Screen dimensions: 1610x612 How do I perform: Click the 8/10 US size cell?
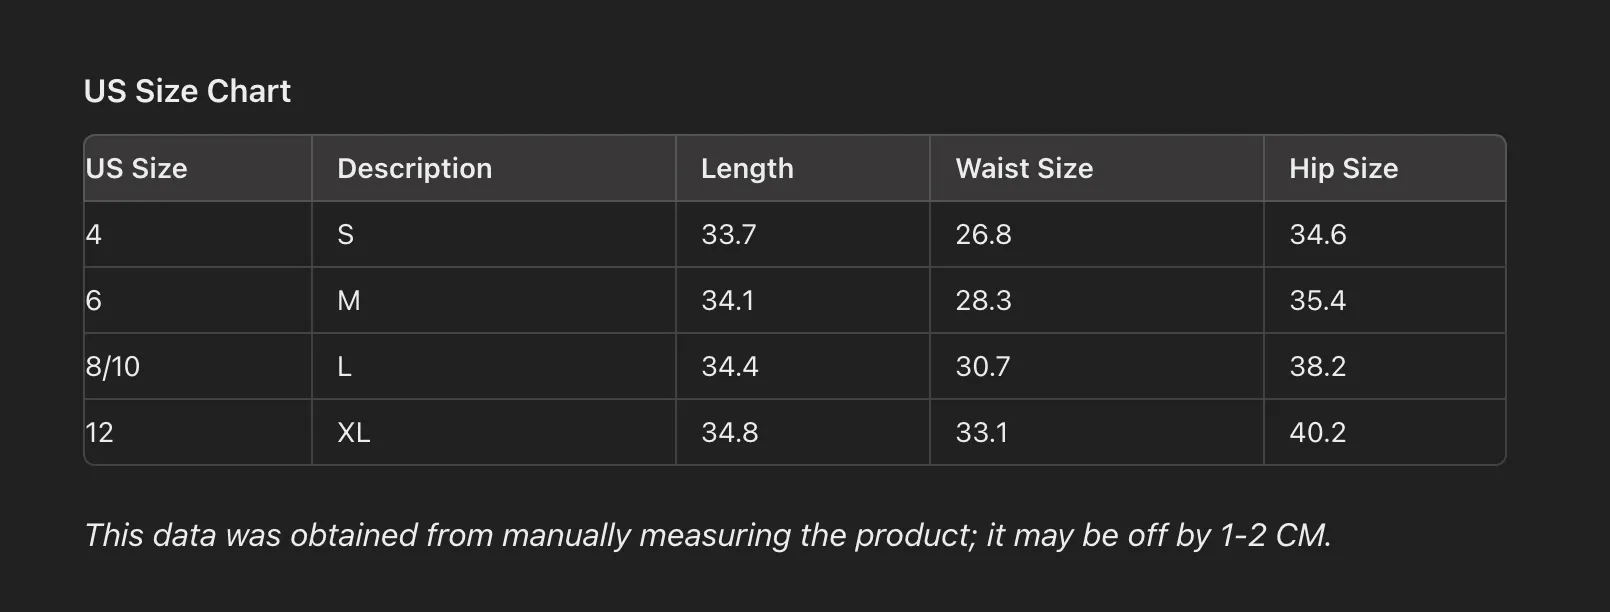click(x=198, y=366)
